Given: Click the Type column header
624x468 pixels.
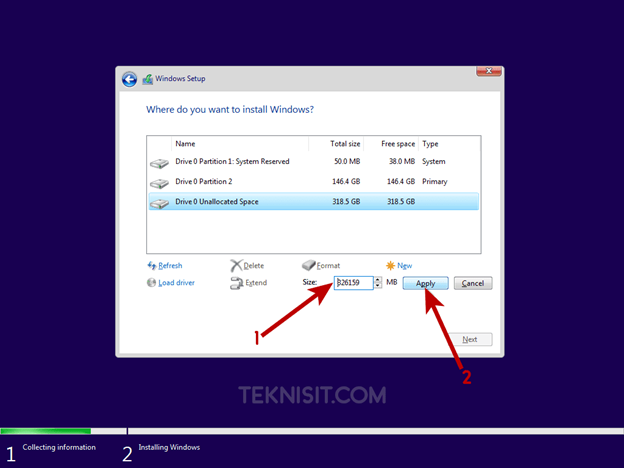Looking at the screenshot, I should pyautogui.click(x=449, y=144).
